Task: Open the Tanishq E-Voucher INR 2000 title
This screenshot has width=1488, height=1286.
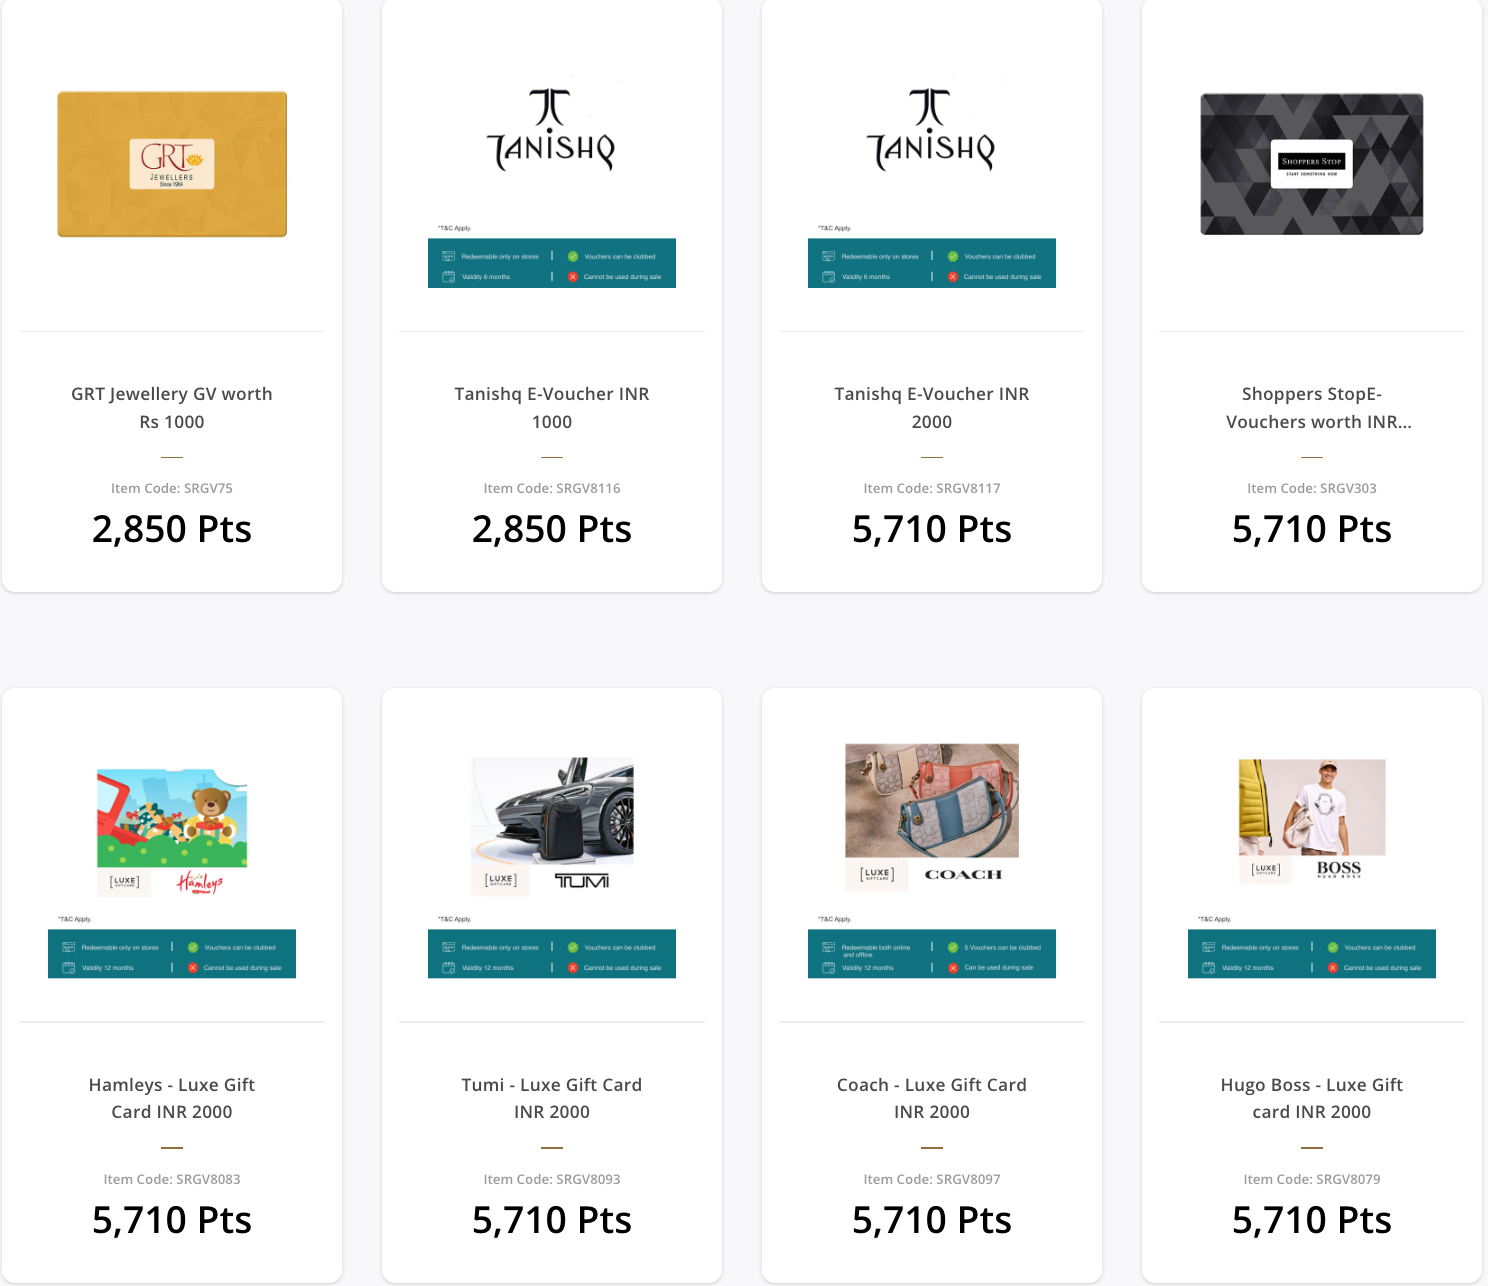Action: pyautogui.click(x=932, y=407)
